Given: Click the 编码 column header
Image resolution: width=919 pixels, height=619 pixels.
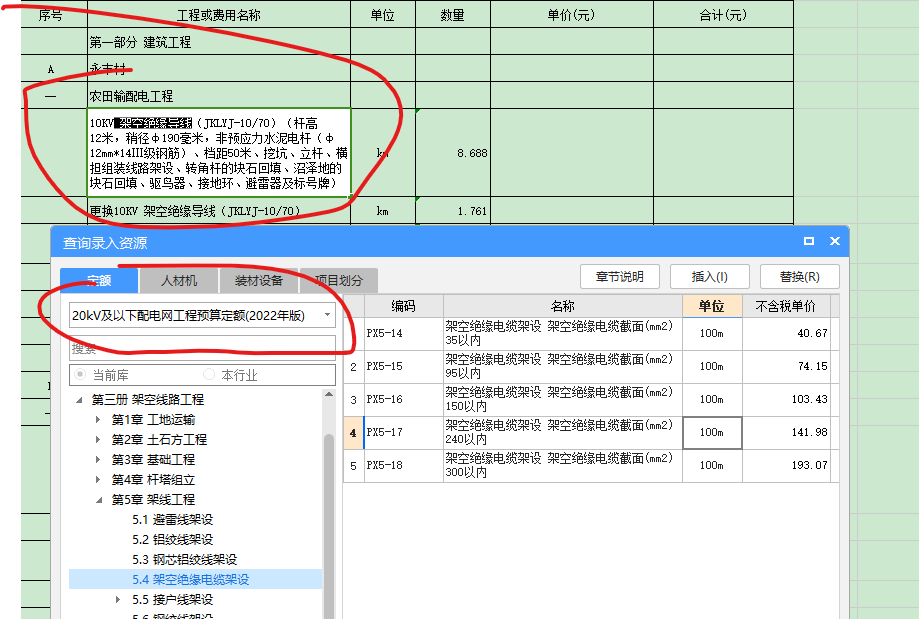Looking at the screenshot, I should (403, 306).
